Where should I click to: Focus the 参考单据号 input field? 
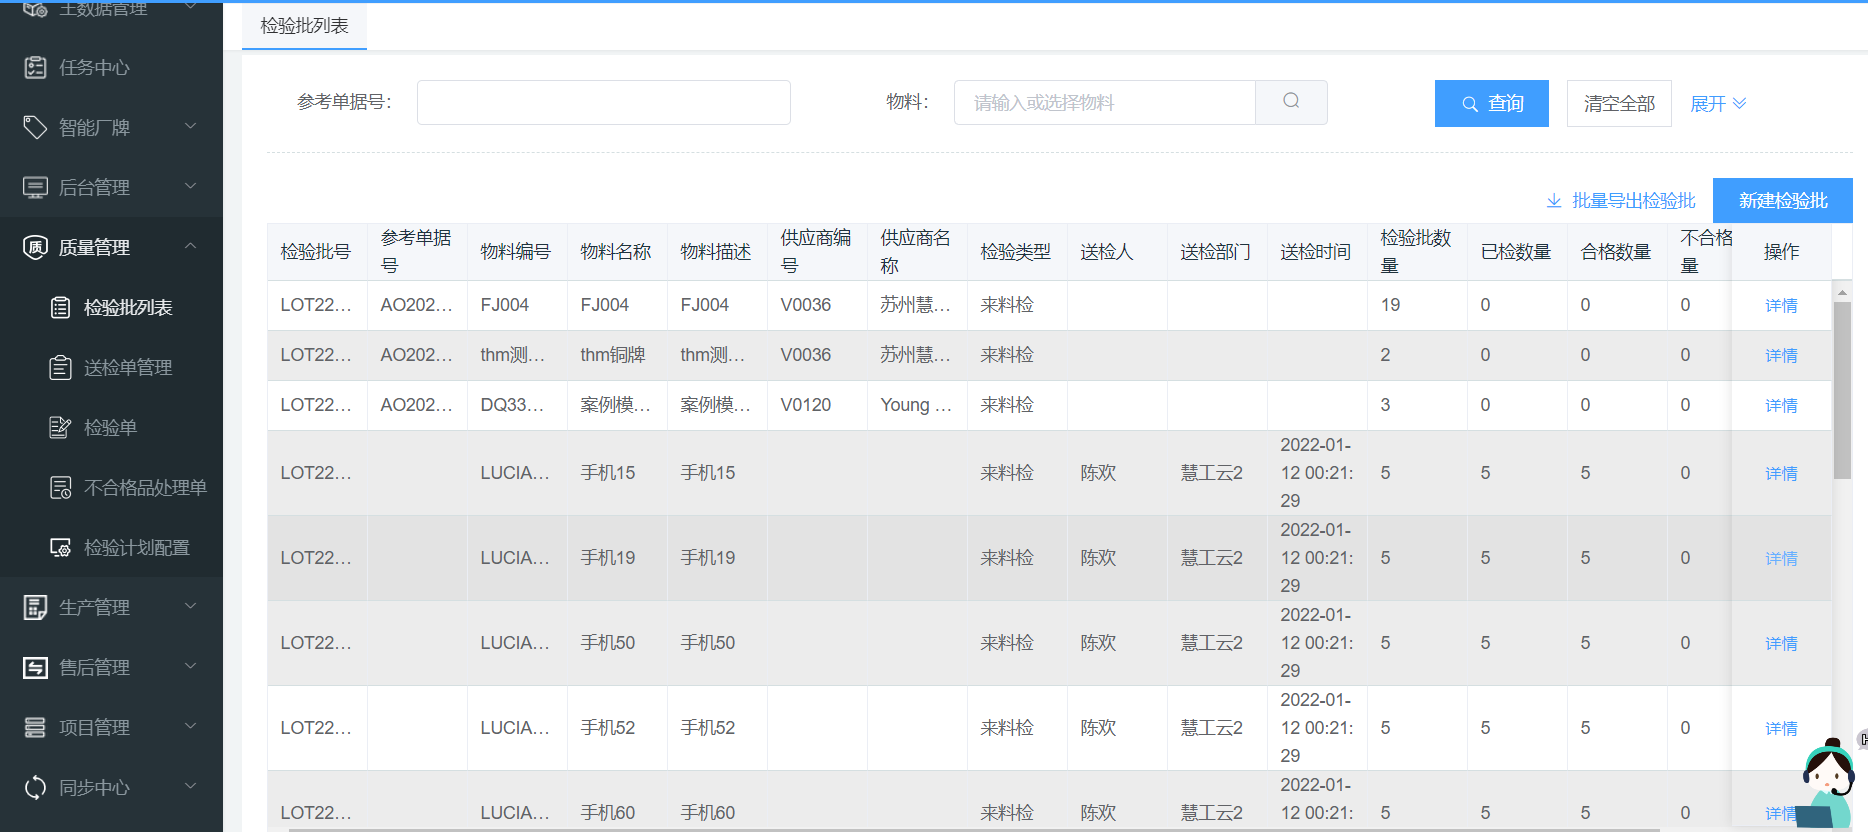[603, 102]
